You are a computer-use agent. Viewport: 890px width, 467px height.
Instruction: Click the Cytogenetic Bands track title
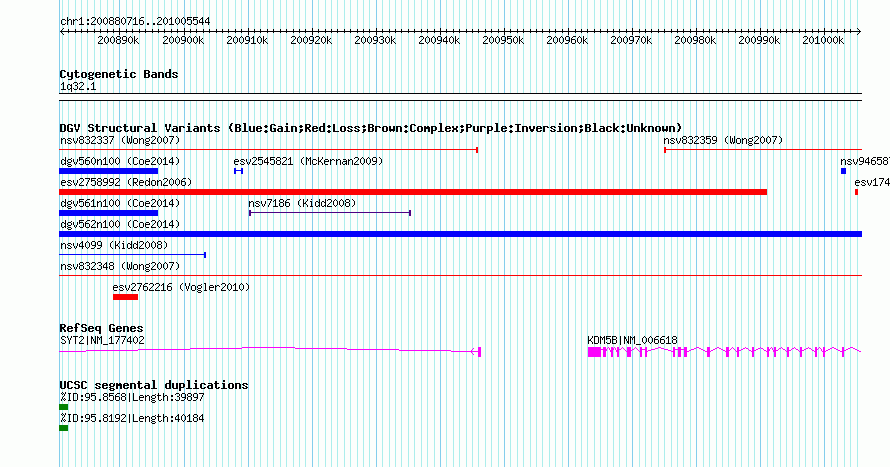(119, 74)
